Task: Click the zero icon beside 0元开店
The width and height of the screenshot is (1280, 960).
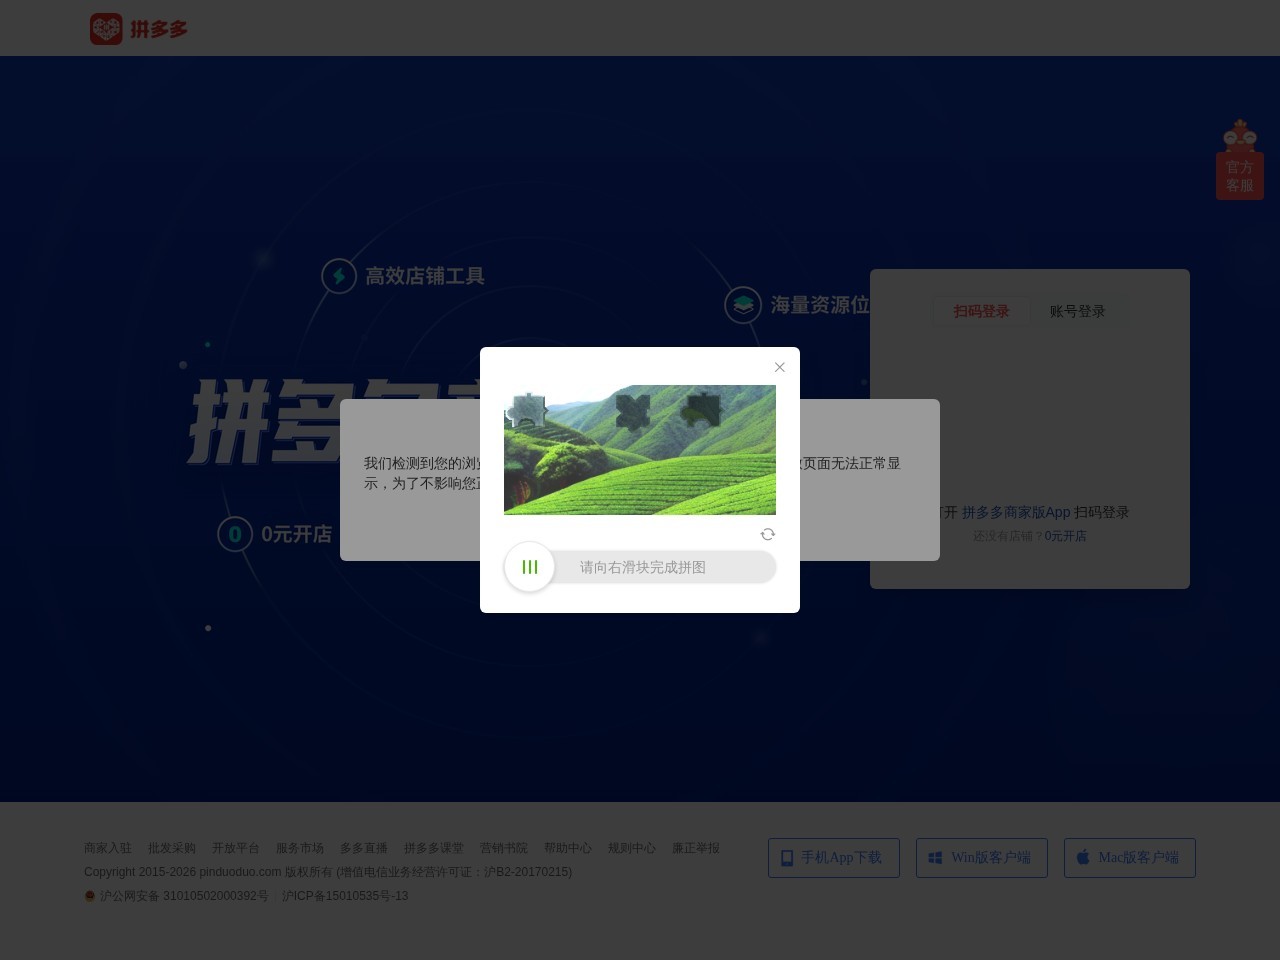Action: tap(235, 534)
